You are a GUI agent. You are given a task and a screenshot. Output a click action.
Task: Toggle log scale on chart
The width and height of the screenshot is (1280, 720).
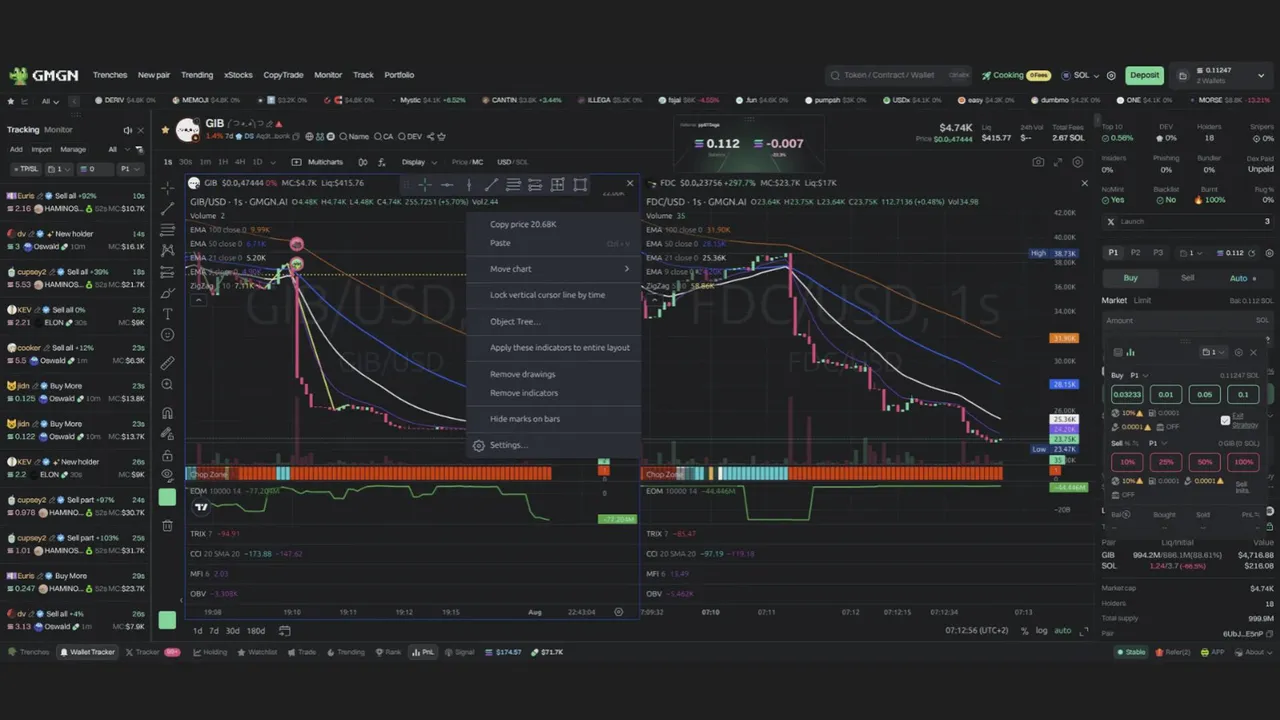click(1041, 631)
